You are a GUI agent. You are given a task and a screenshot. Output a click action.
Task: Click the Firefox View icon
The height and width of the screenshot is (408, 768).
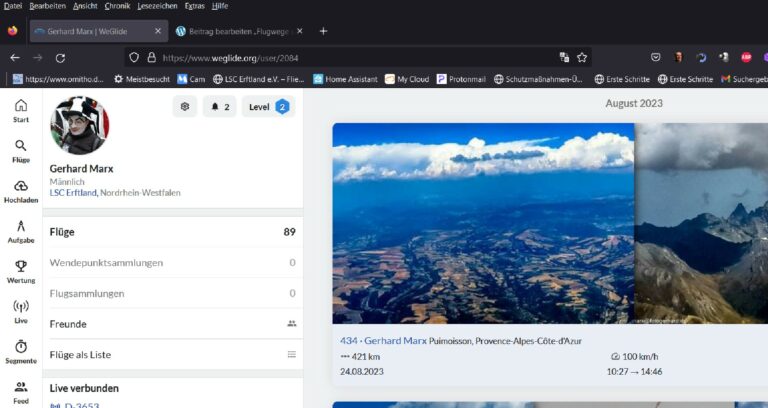(13, 31)
